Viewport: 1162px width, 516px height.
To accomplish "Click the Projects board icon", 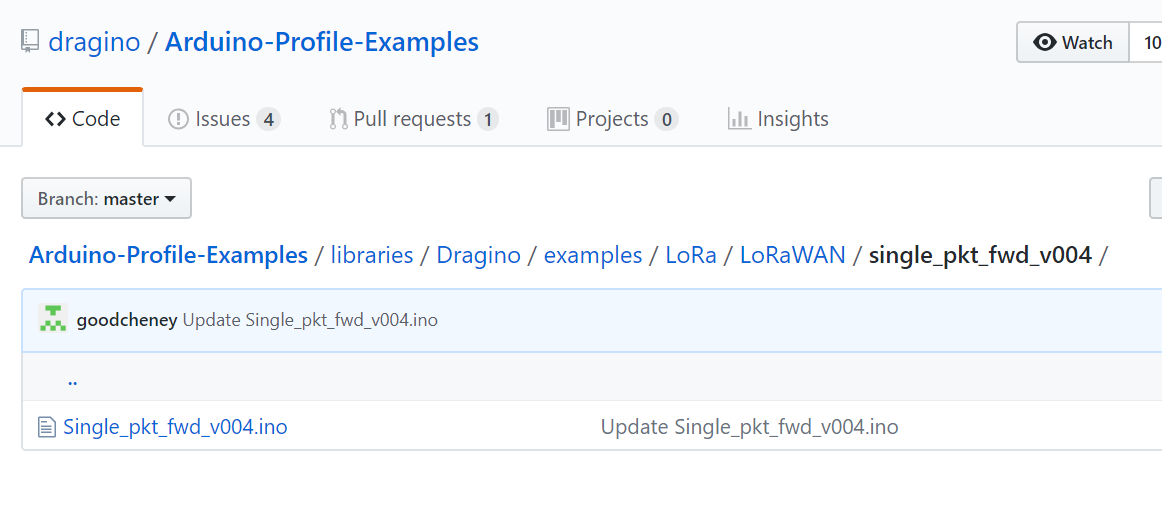I will (x=558, y=119).
